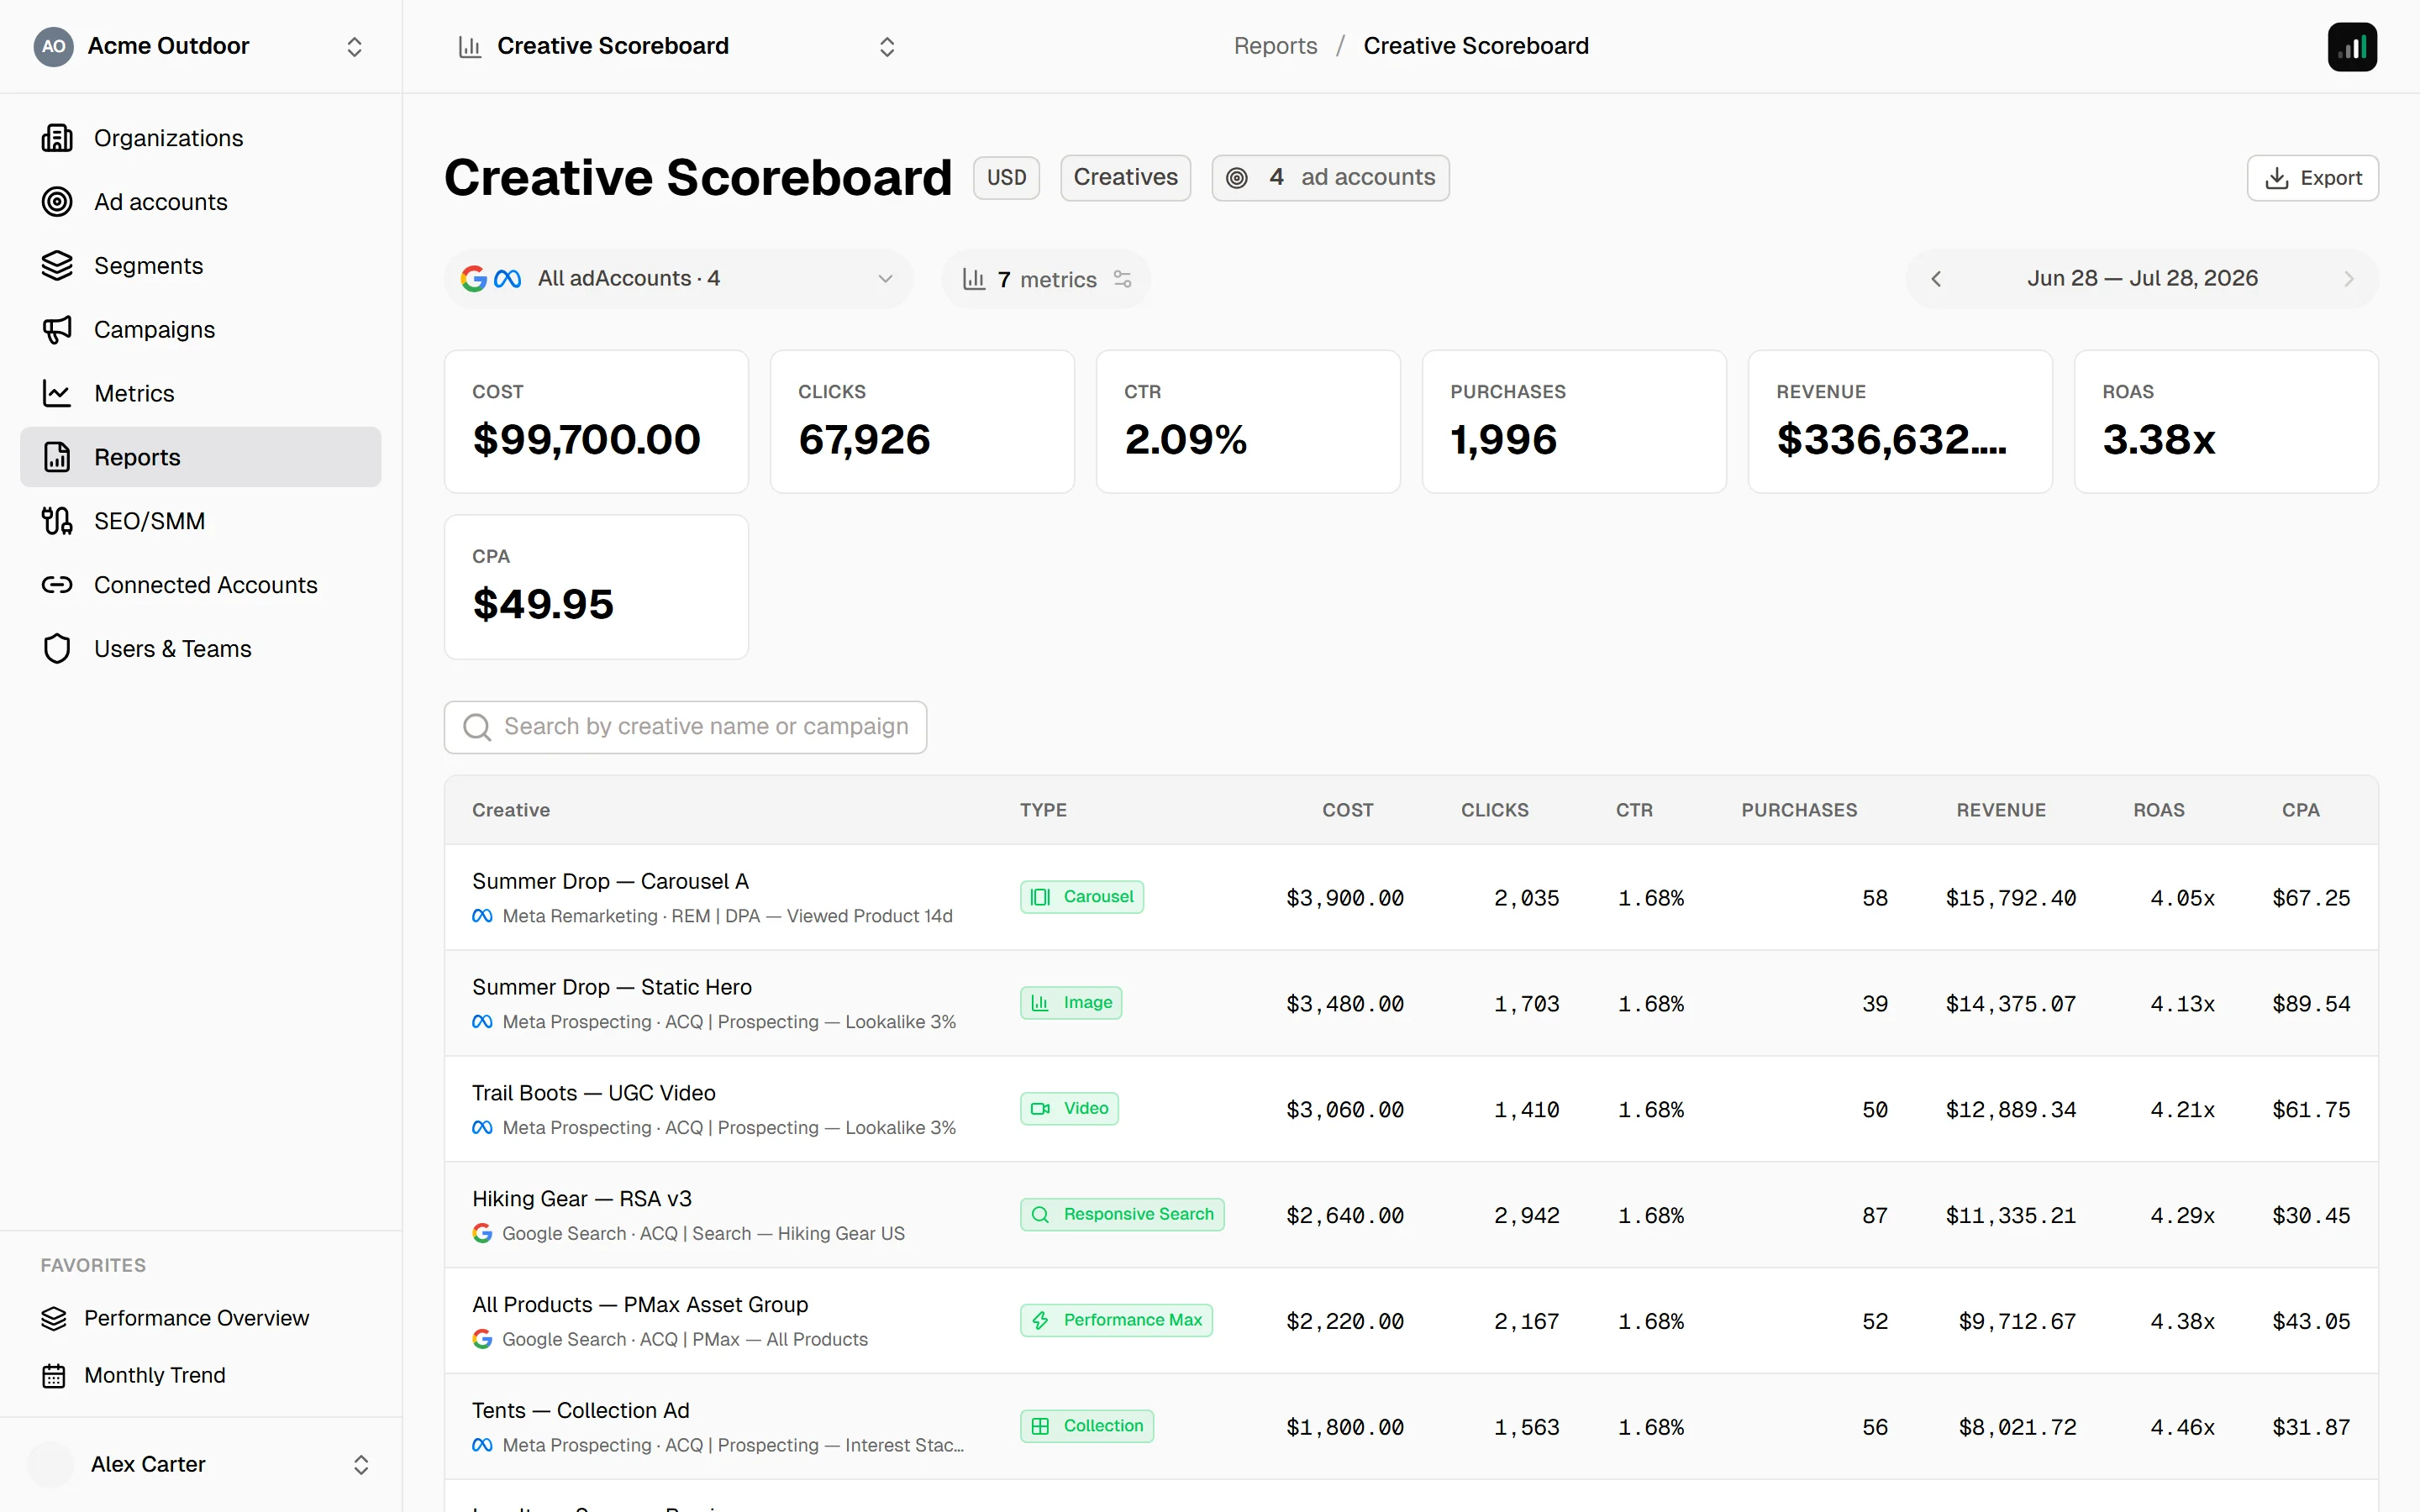
Task: Navigate to Campaigns
Action: (x=200, y=330)
